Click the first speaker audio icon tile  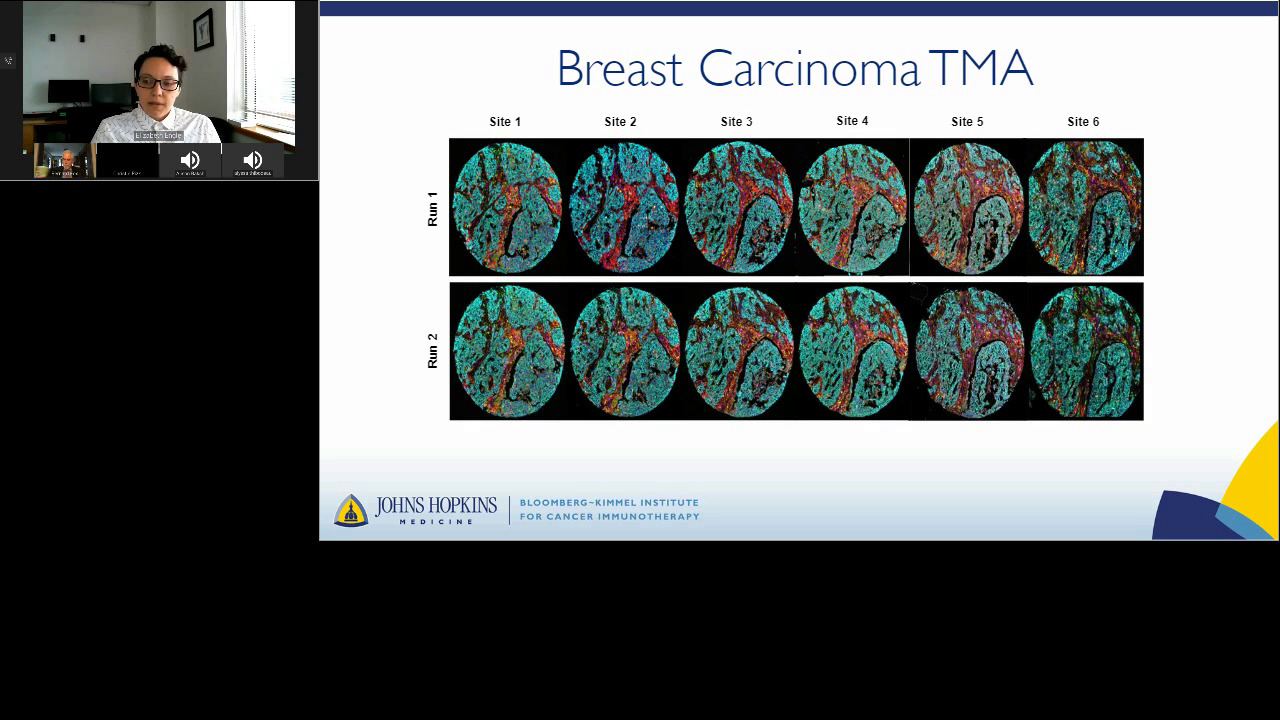(x=190, y=161)
